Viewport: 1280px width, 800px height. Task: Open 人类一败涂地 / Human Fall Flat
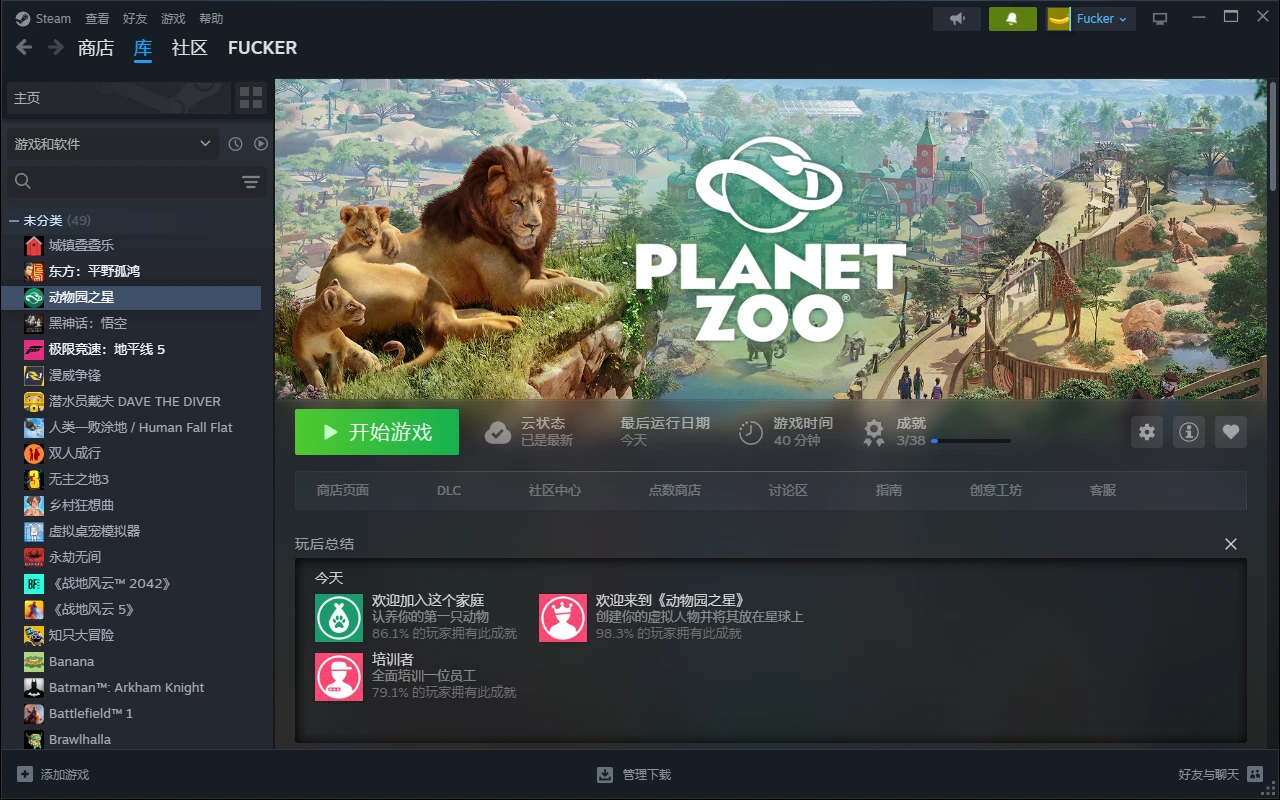click(140, 427)
